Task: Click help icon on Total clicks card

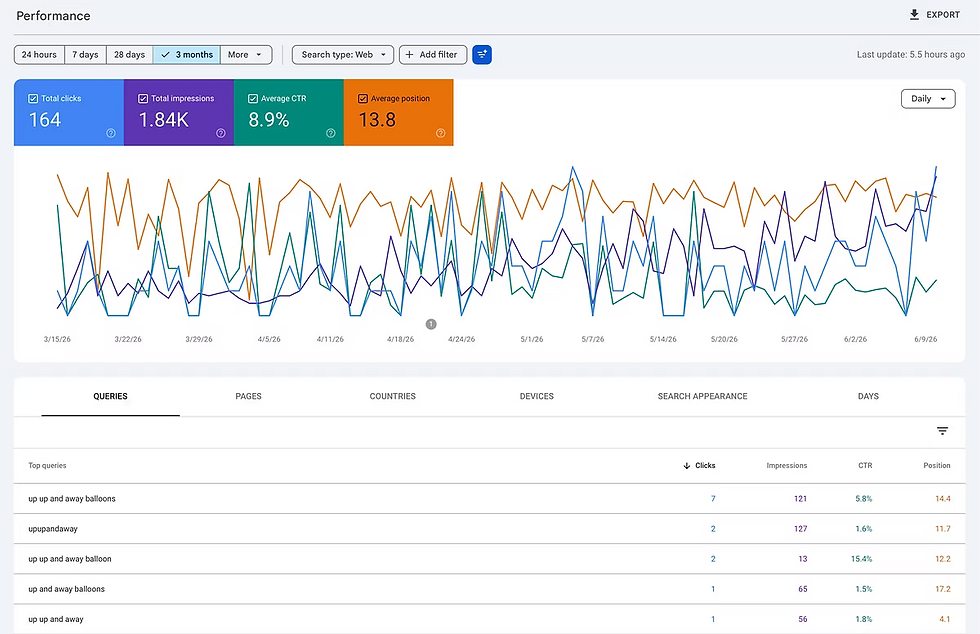Action: pyautogui.click(x=111, y=133)
